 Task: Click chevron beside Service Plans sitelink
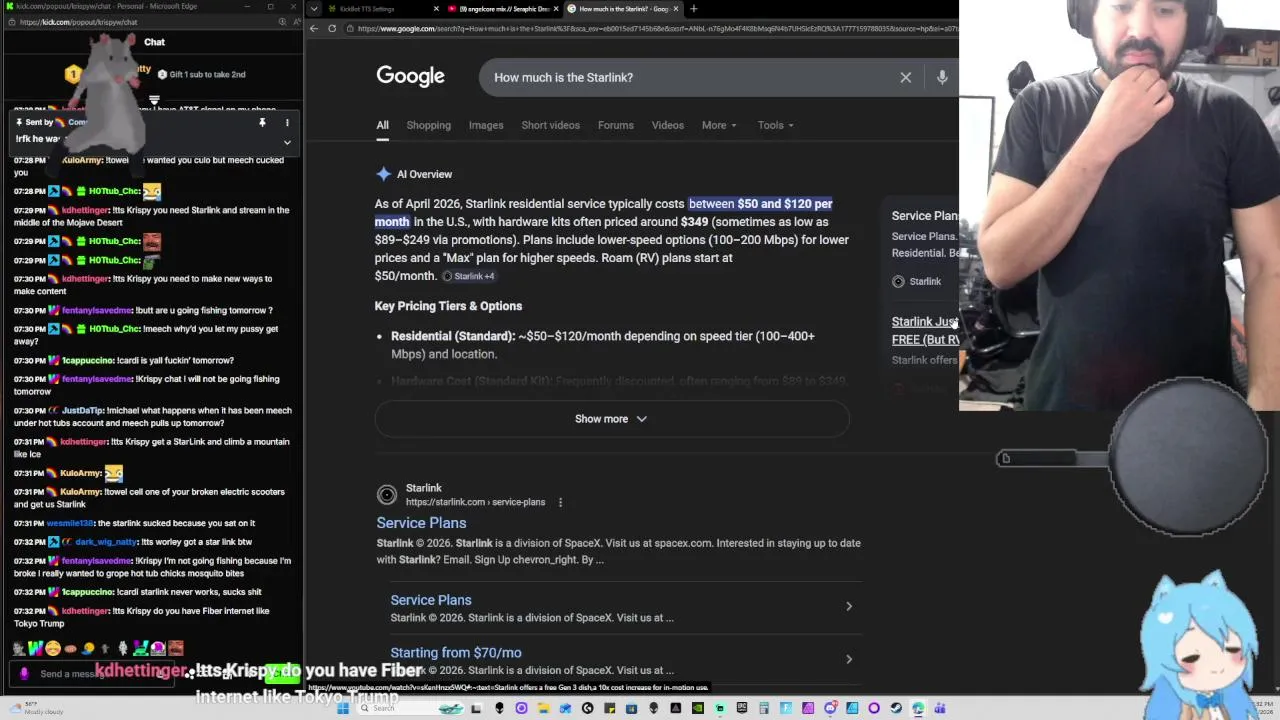tap(849, 606)
